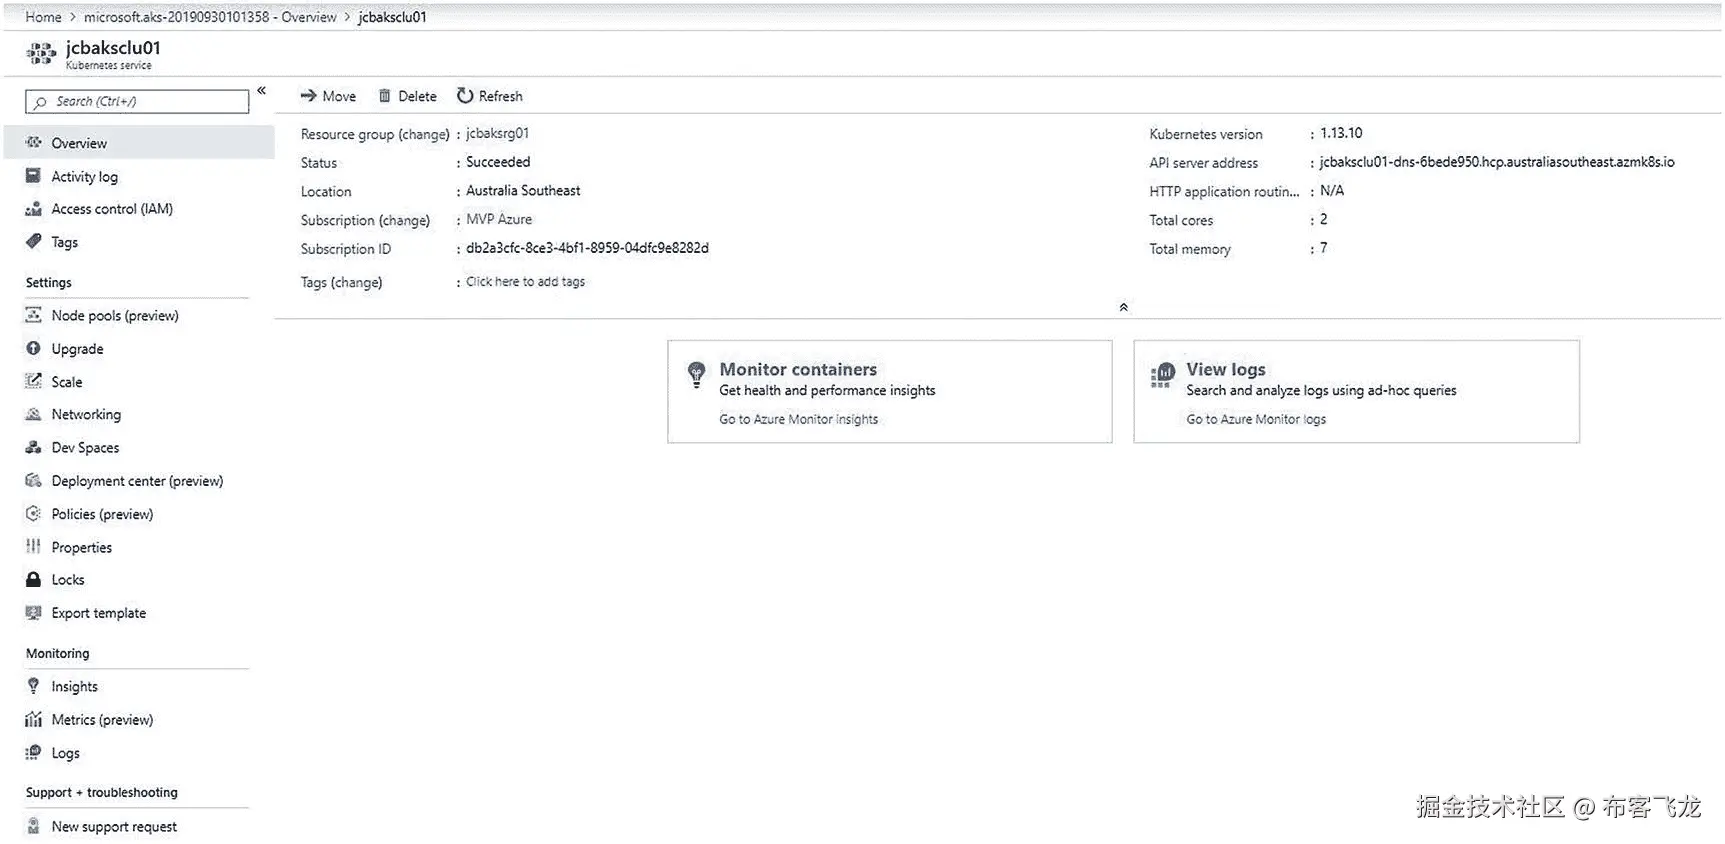This screenshot has width=1725, height=844.
Task: Click the Properties icon
Action: [x=33, y=547]
